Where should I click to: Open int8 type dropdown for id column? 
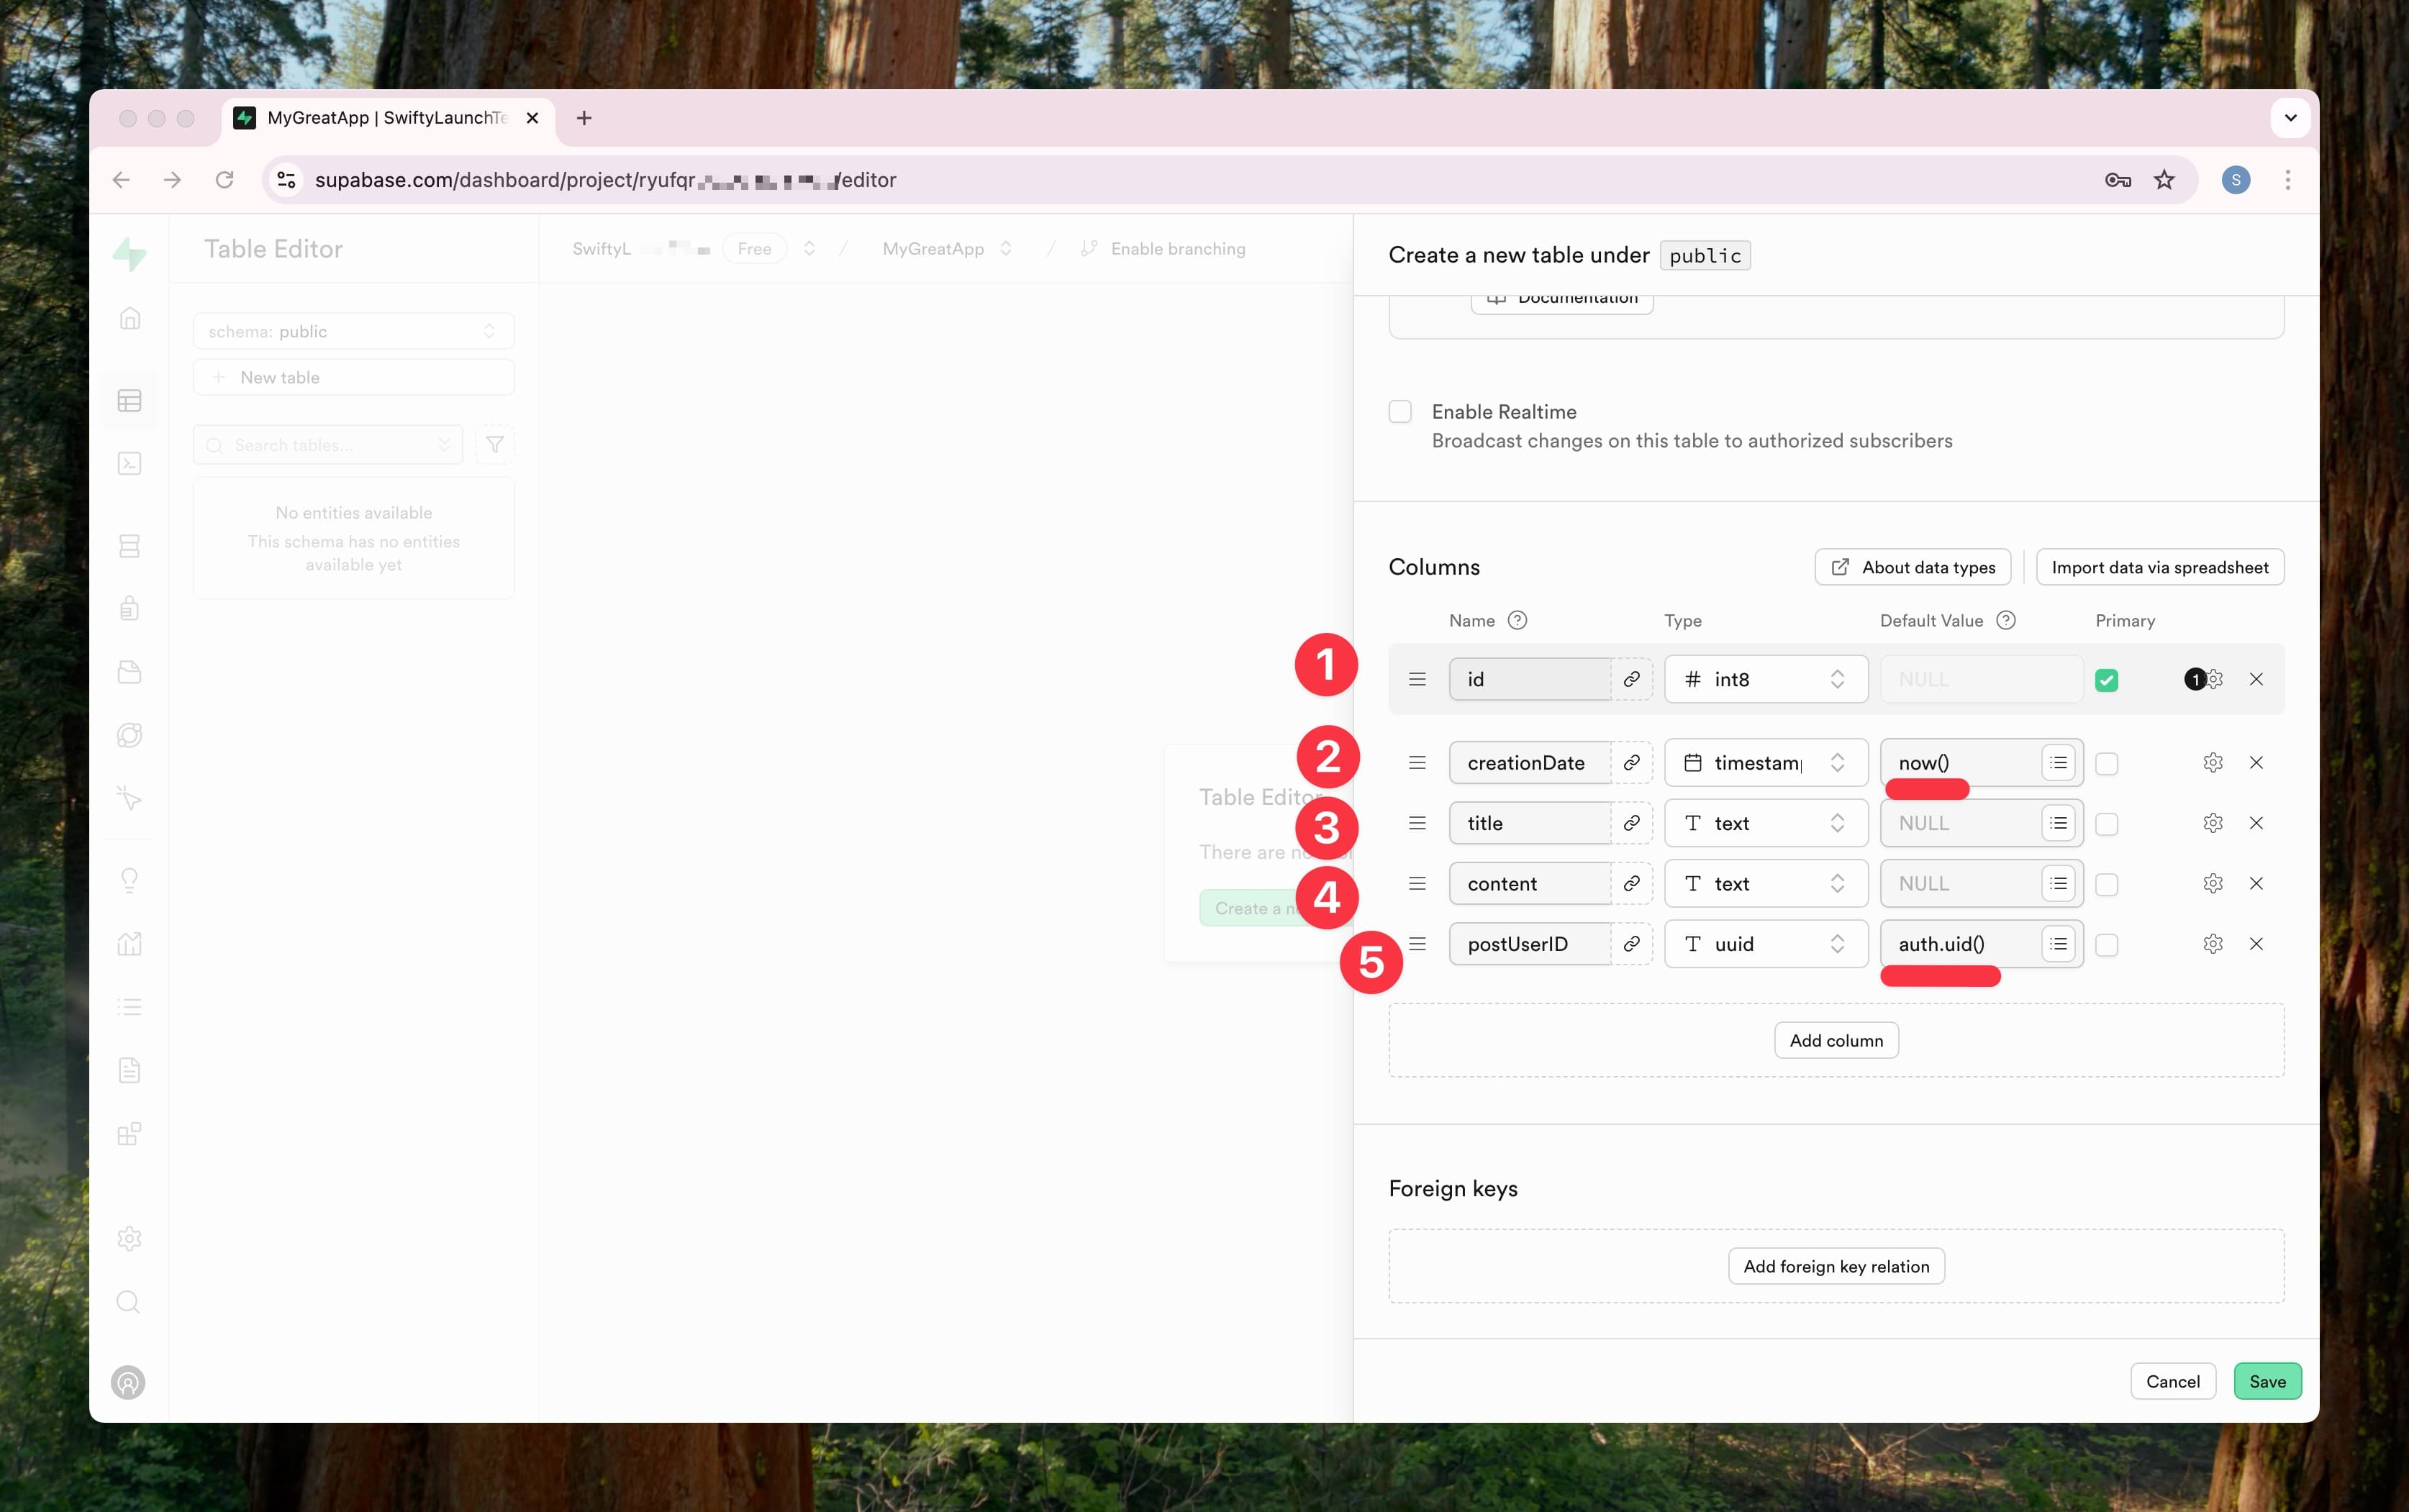[x=1766, y=679]
